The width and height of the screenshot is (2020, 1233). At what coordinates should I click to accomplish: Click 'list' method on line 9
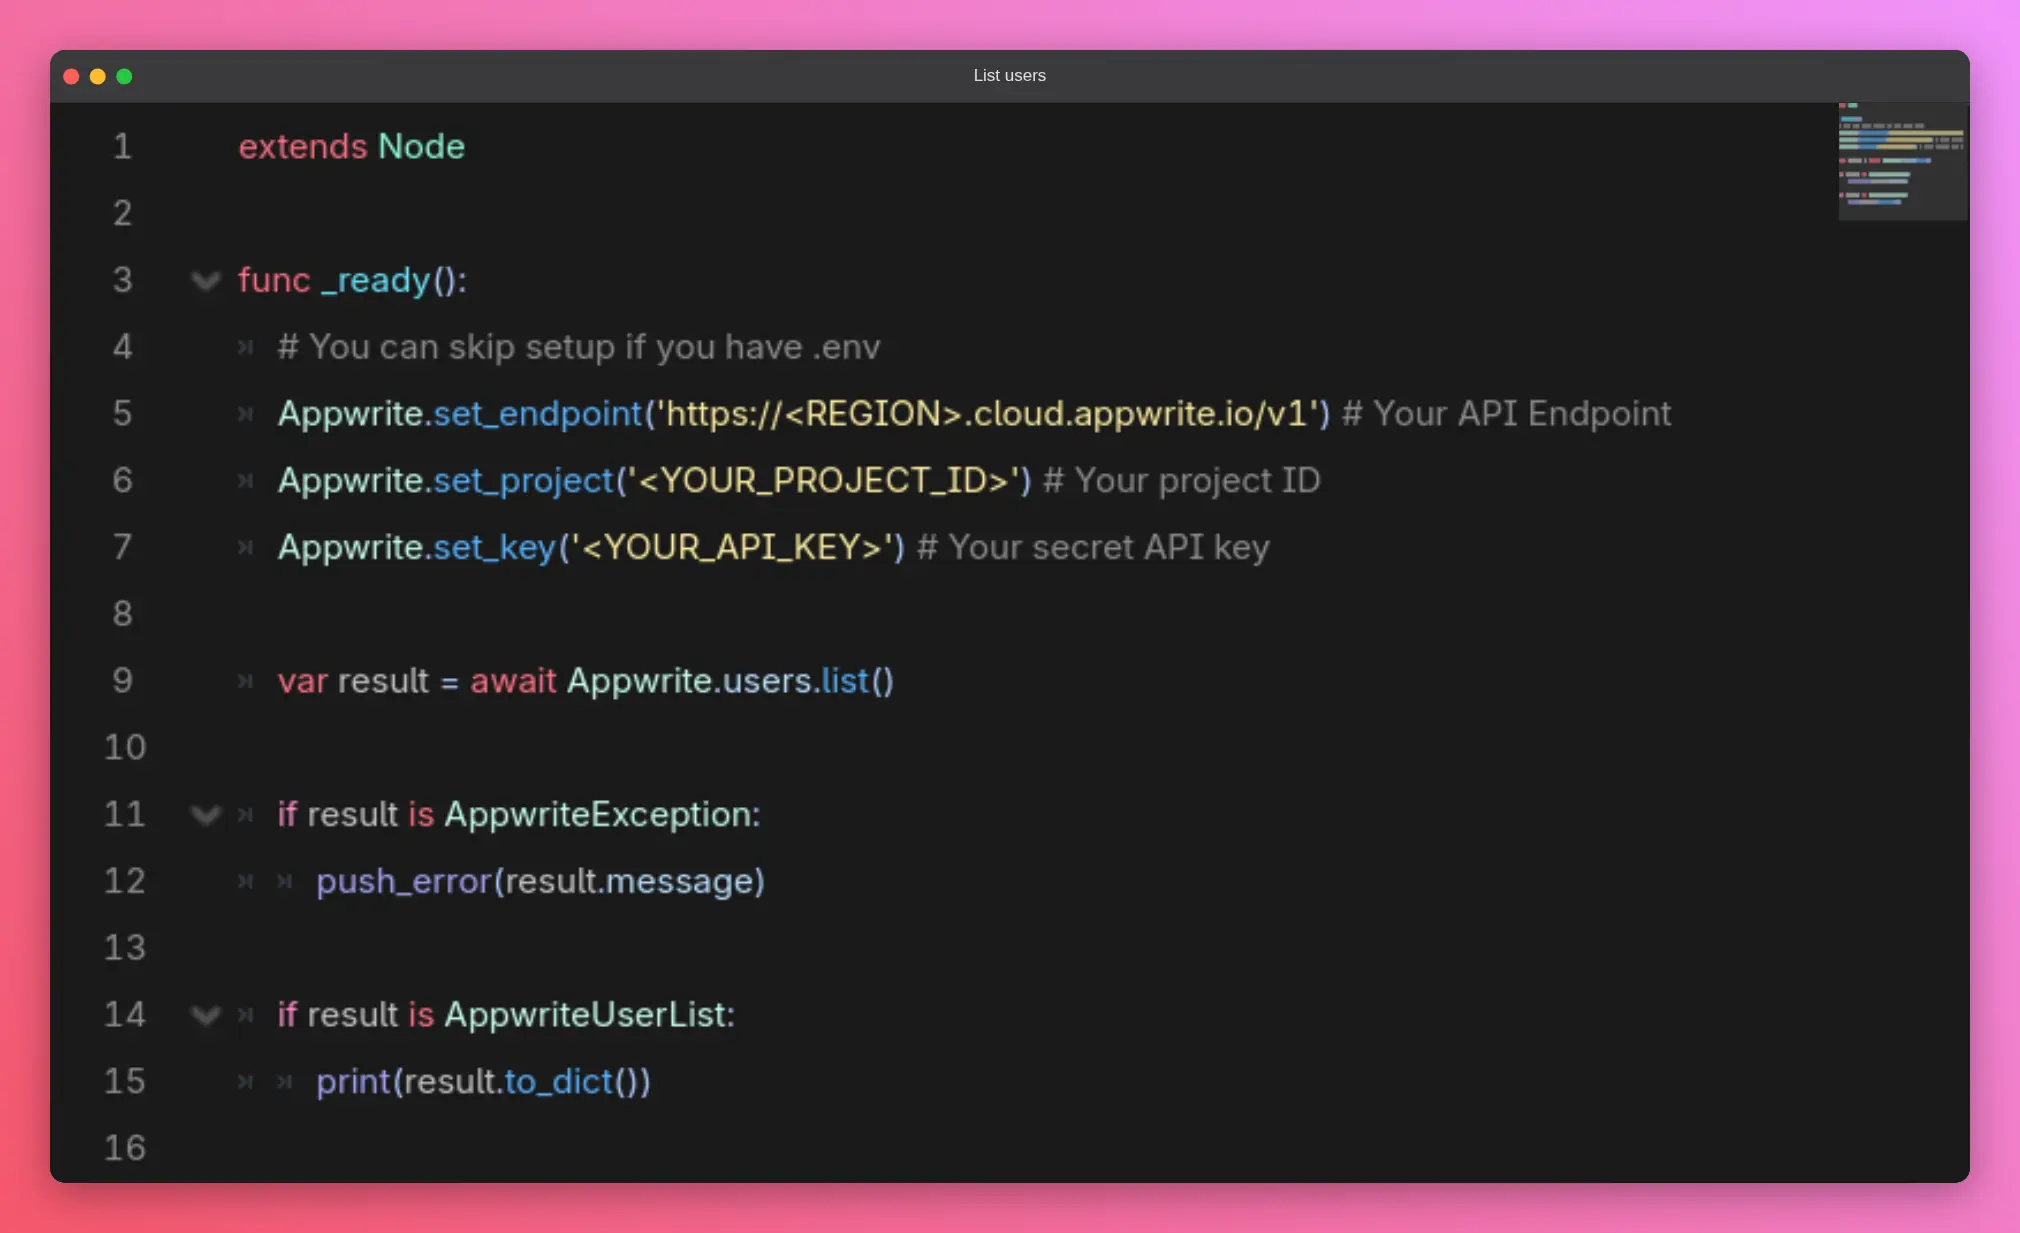[x=845, y=680]
